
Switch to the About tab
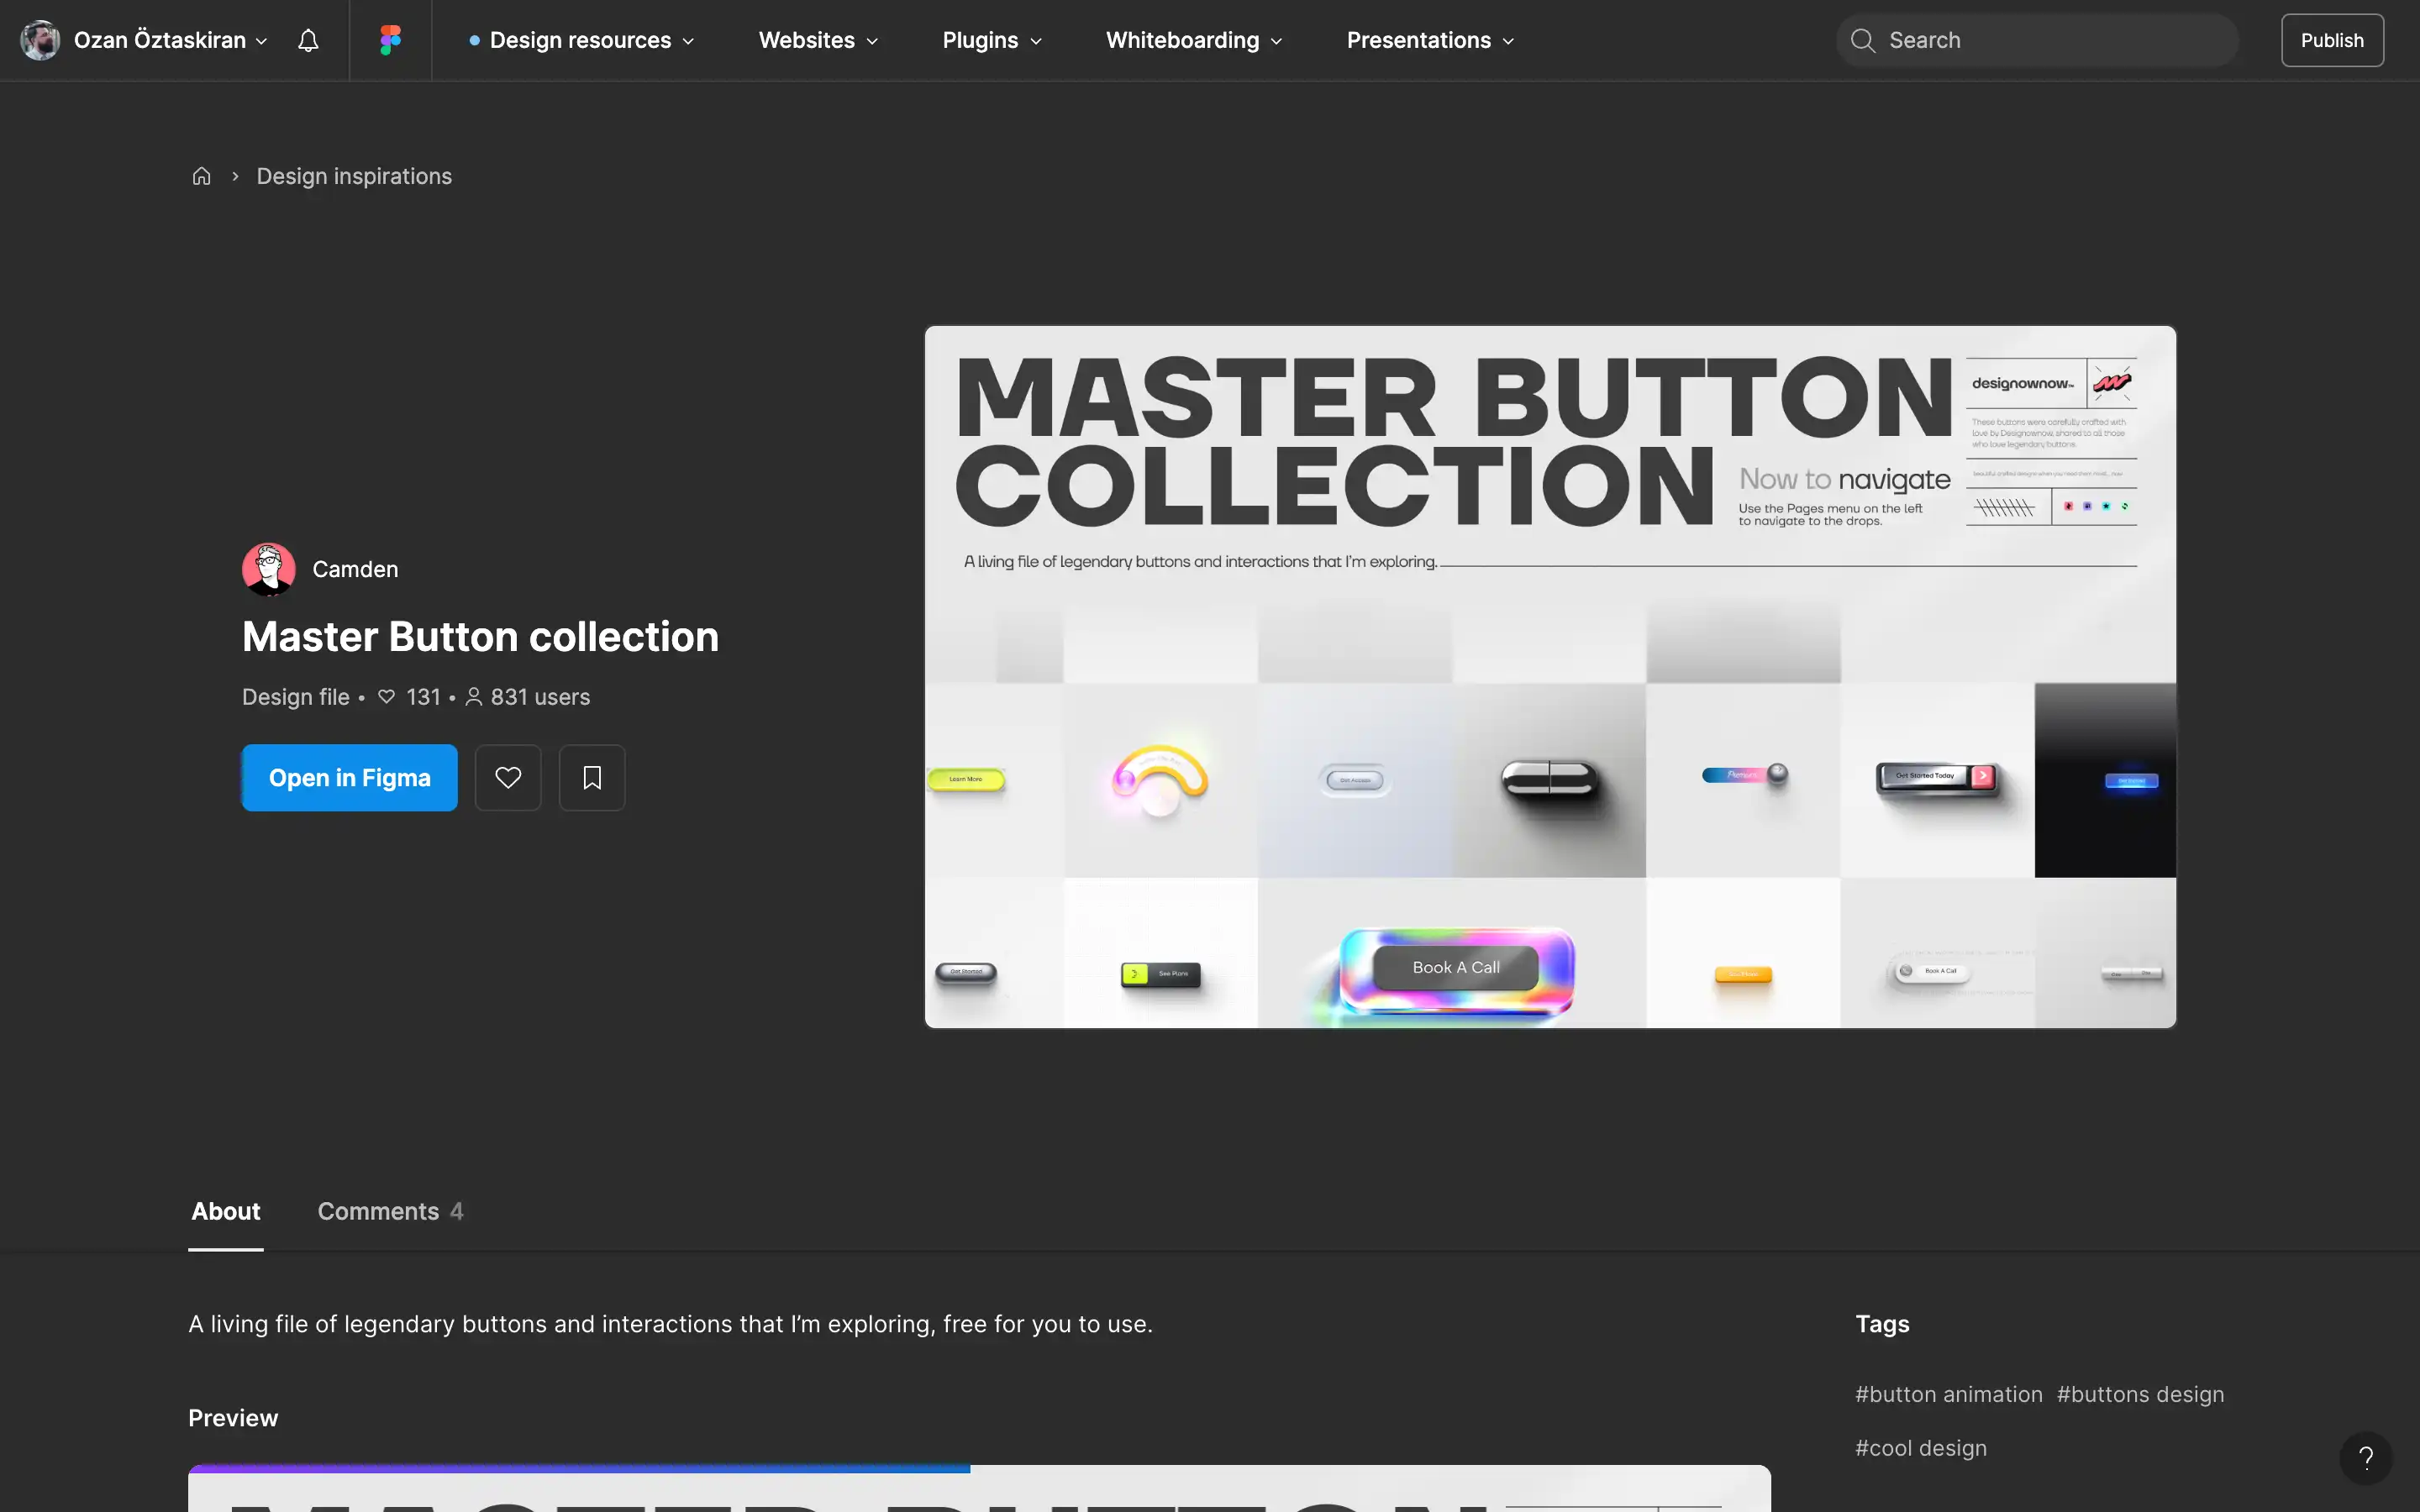(x=226, y=1211)
